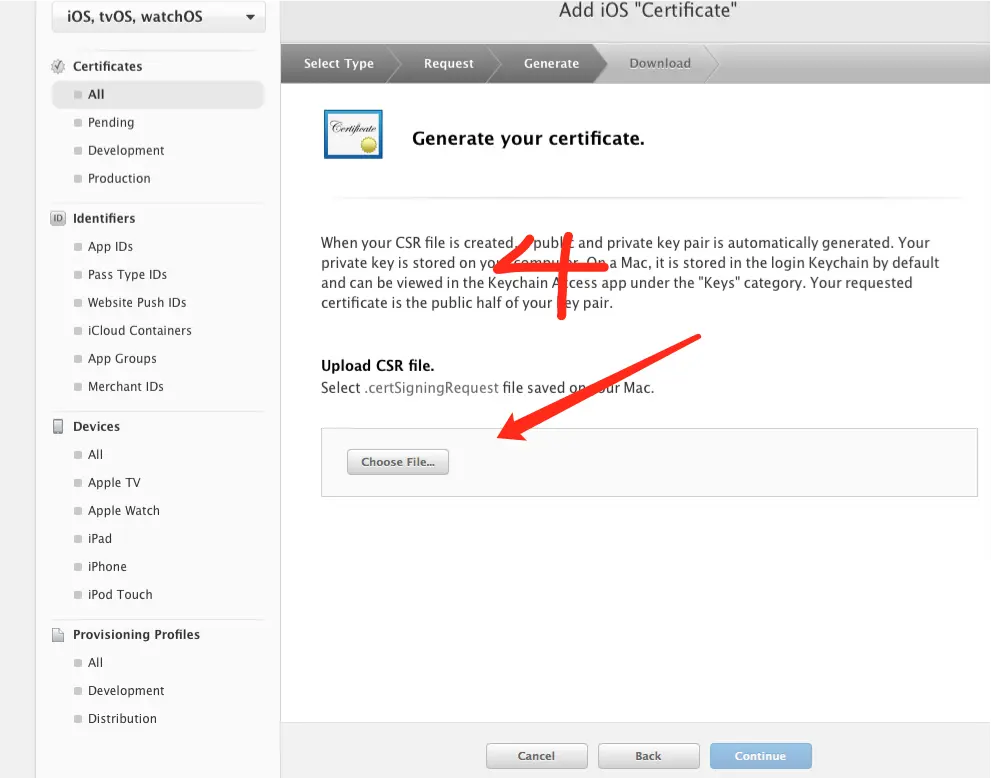Select iCloud Containers in sidebar
The width and height of the screenshot is (991, 778).
[x=139, y=331]
